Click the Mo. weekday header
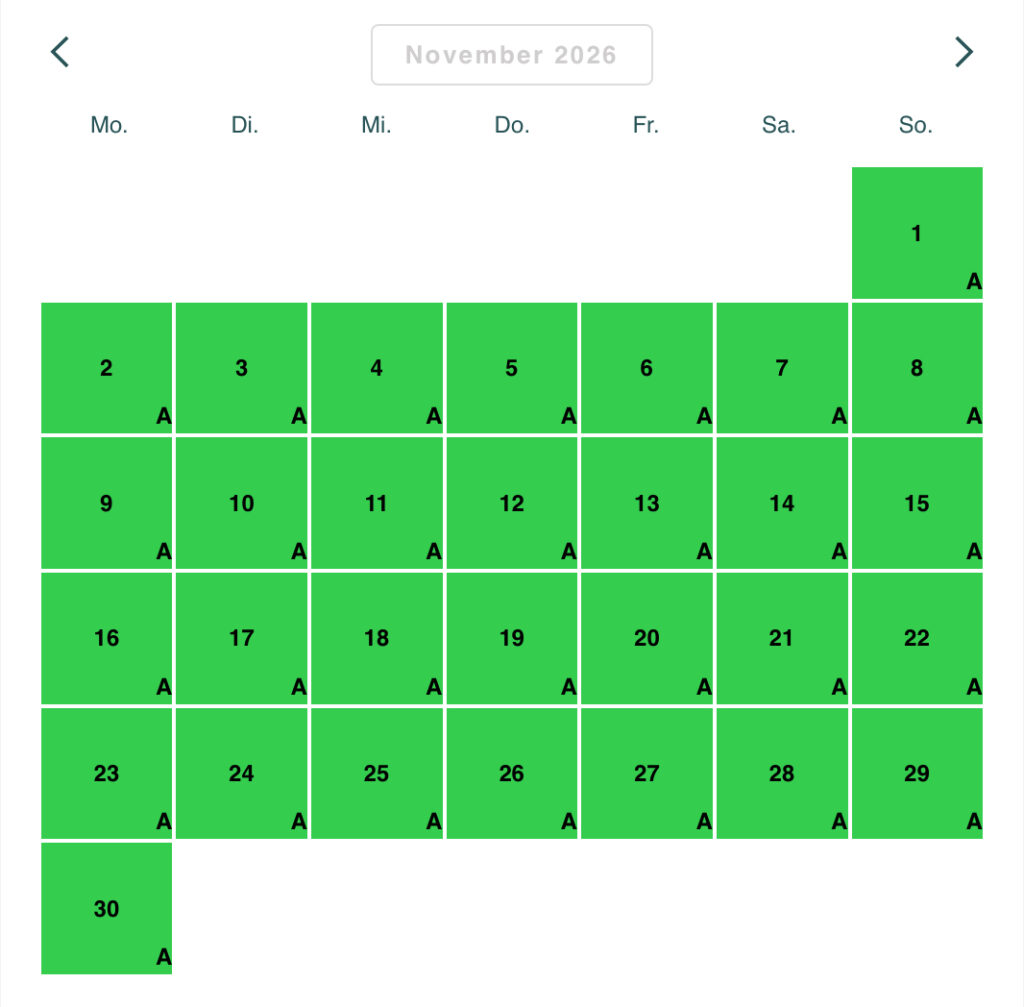Image resolution: width=1024 pixels, height=1007 pixels. 109,125
